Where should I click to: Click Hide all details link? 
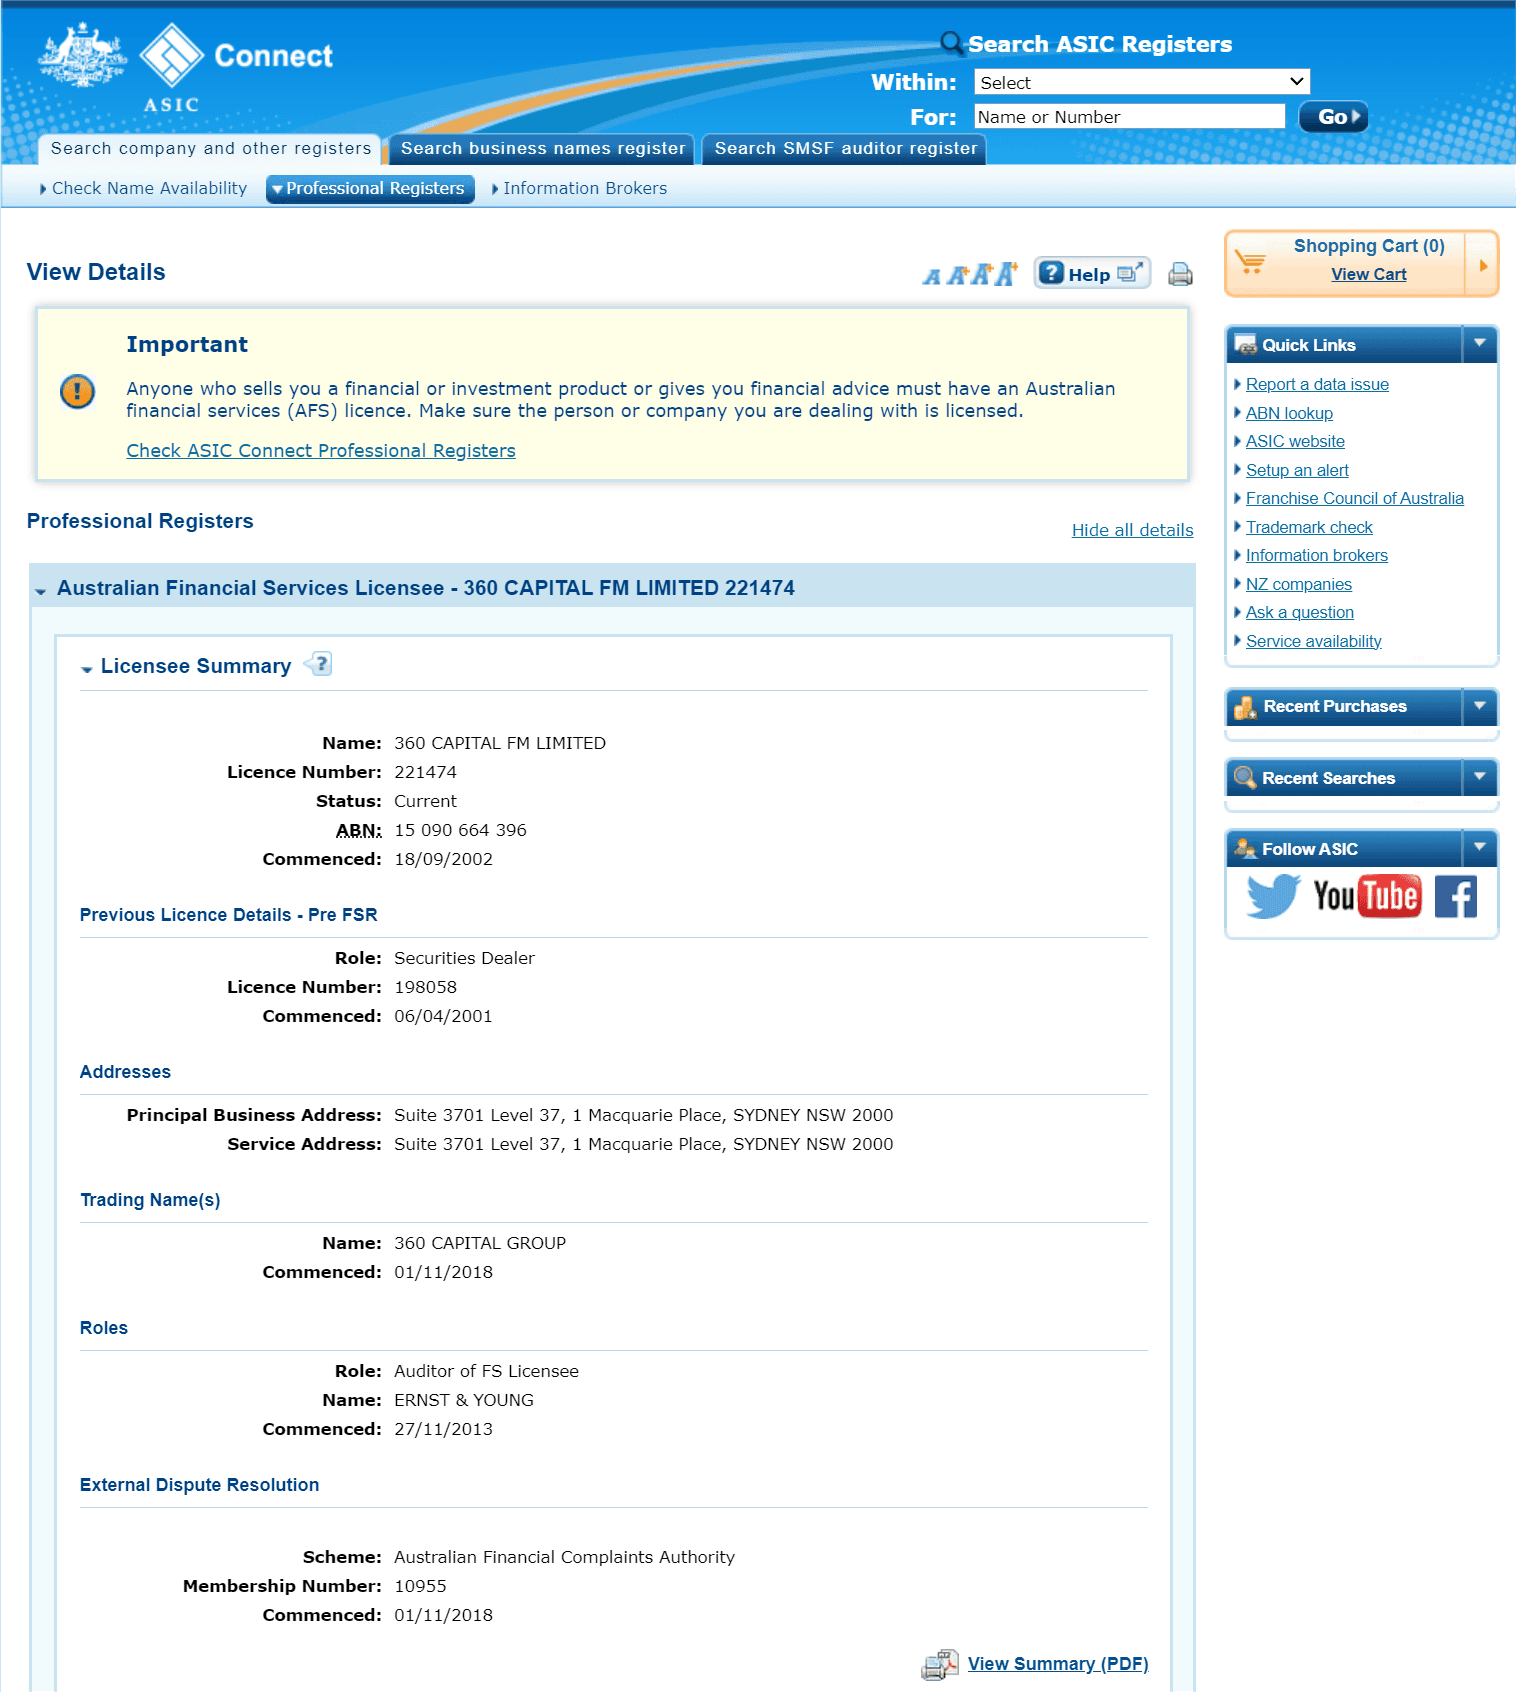coord(1132,530)
